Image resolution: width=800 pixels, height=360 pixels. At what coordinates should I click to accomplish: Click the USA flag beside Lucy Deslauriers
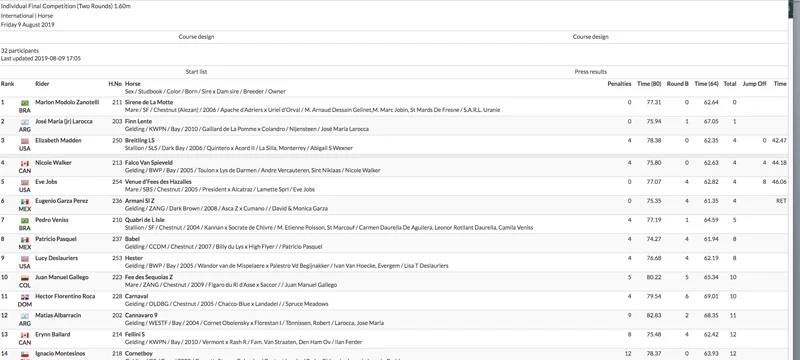pyautogui.click(x=24, y=259)
